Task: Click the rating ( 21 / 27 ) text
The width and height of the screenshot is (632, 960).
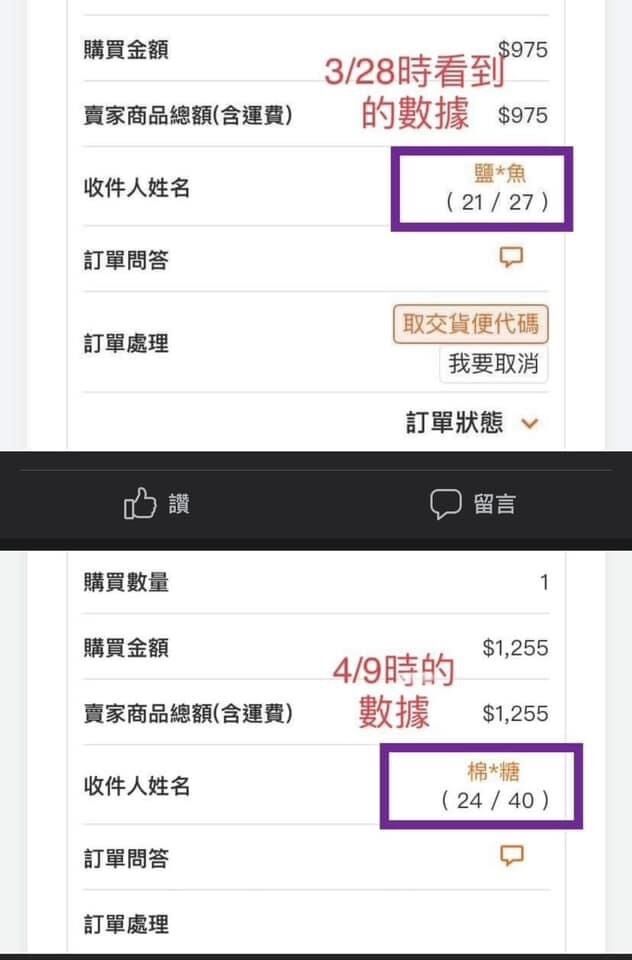Action: point(497,202)
